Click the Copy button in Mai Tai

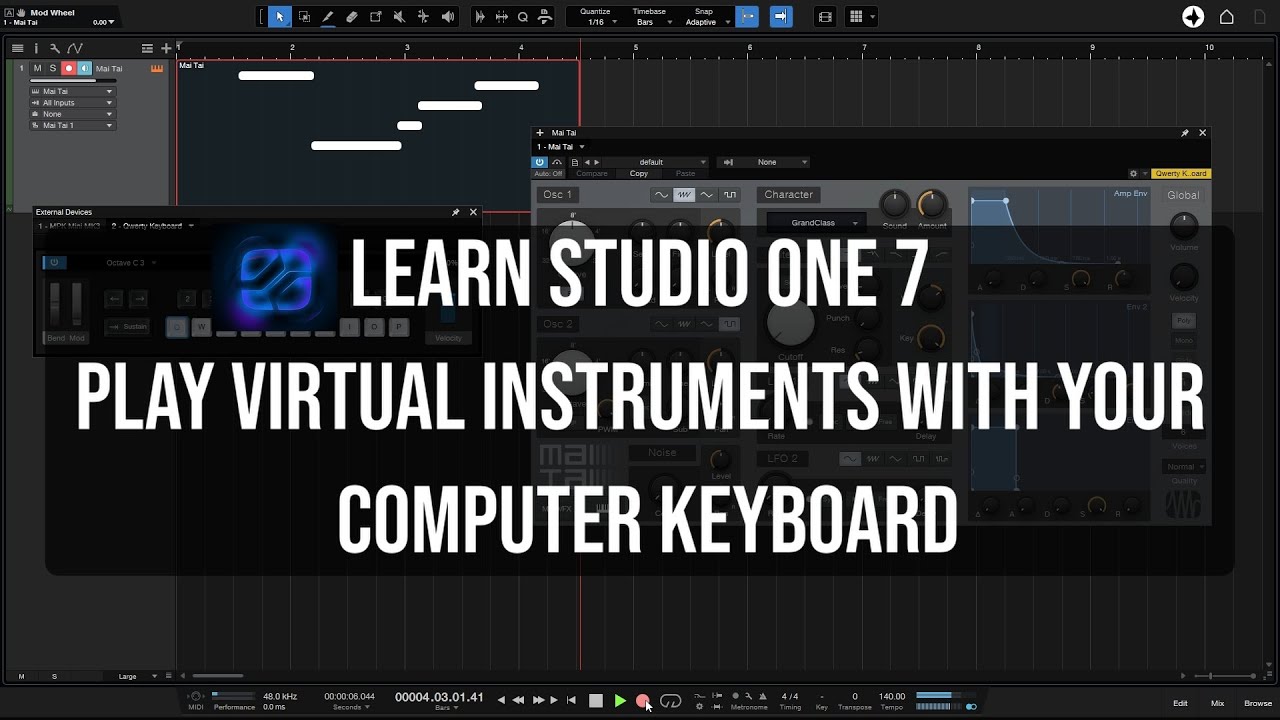[x=639, y=174]
